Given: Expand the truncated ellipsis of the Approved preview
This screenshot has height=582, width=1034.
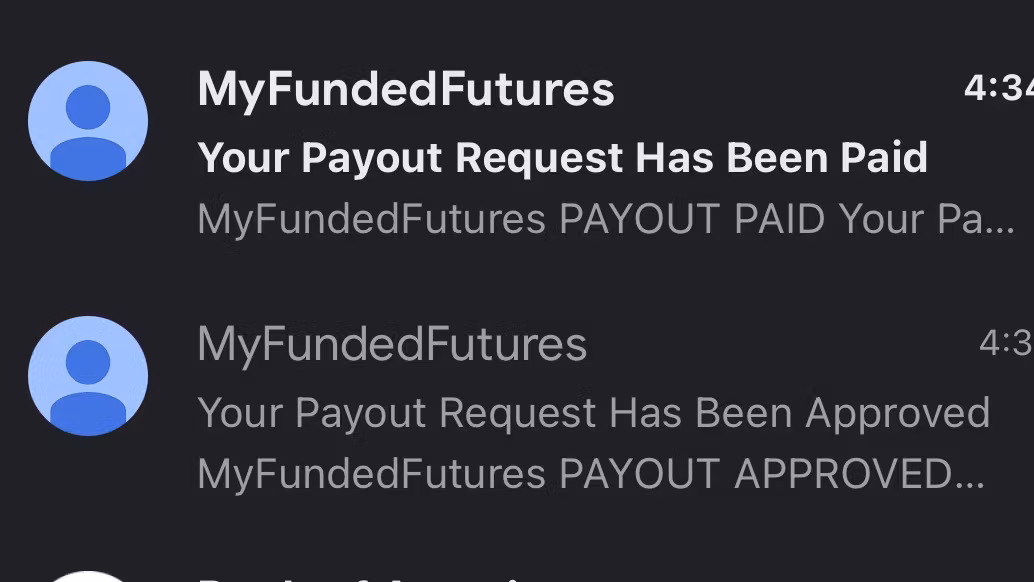Looking at the screenshot, I should coord(970,477).
